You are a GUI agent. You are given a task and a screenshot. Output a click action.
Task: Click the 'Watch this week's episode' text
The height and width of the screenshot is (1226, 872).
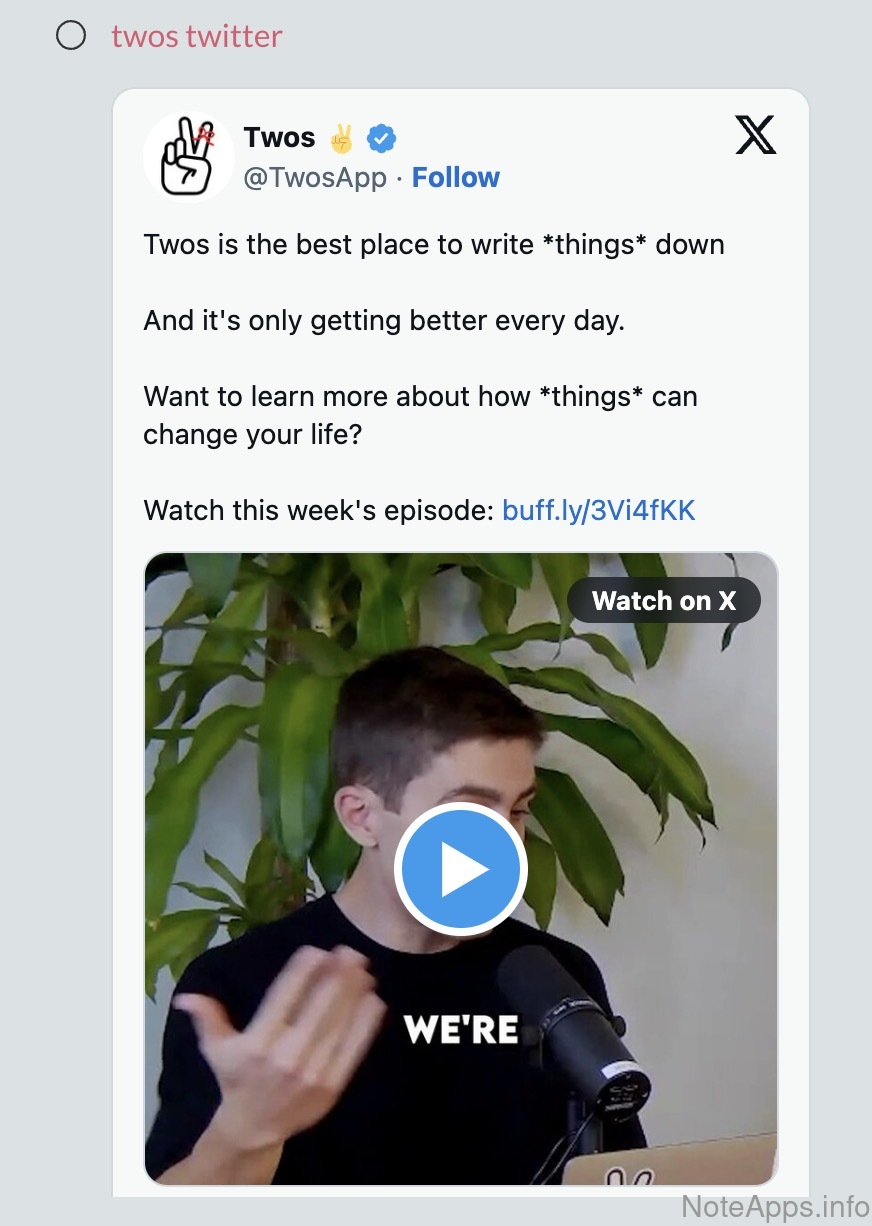click(x=319, y=511)
